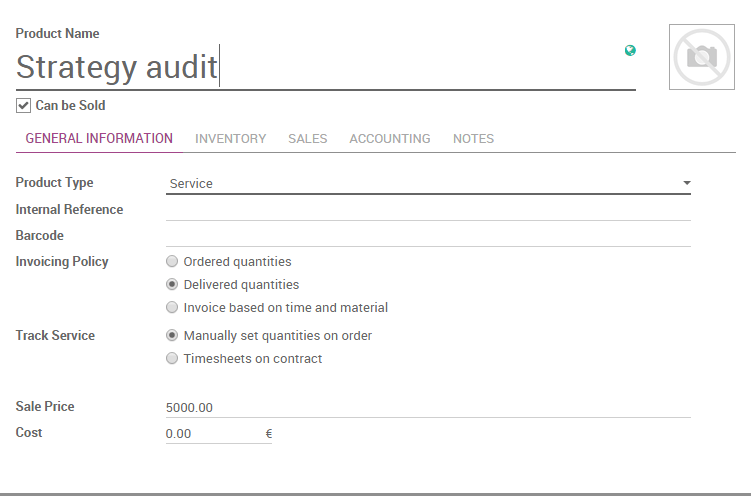This screenshot has width=751, height=496.
Task: Select Ordered quantities invoicing policy
Action: tap(173, 262)
